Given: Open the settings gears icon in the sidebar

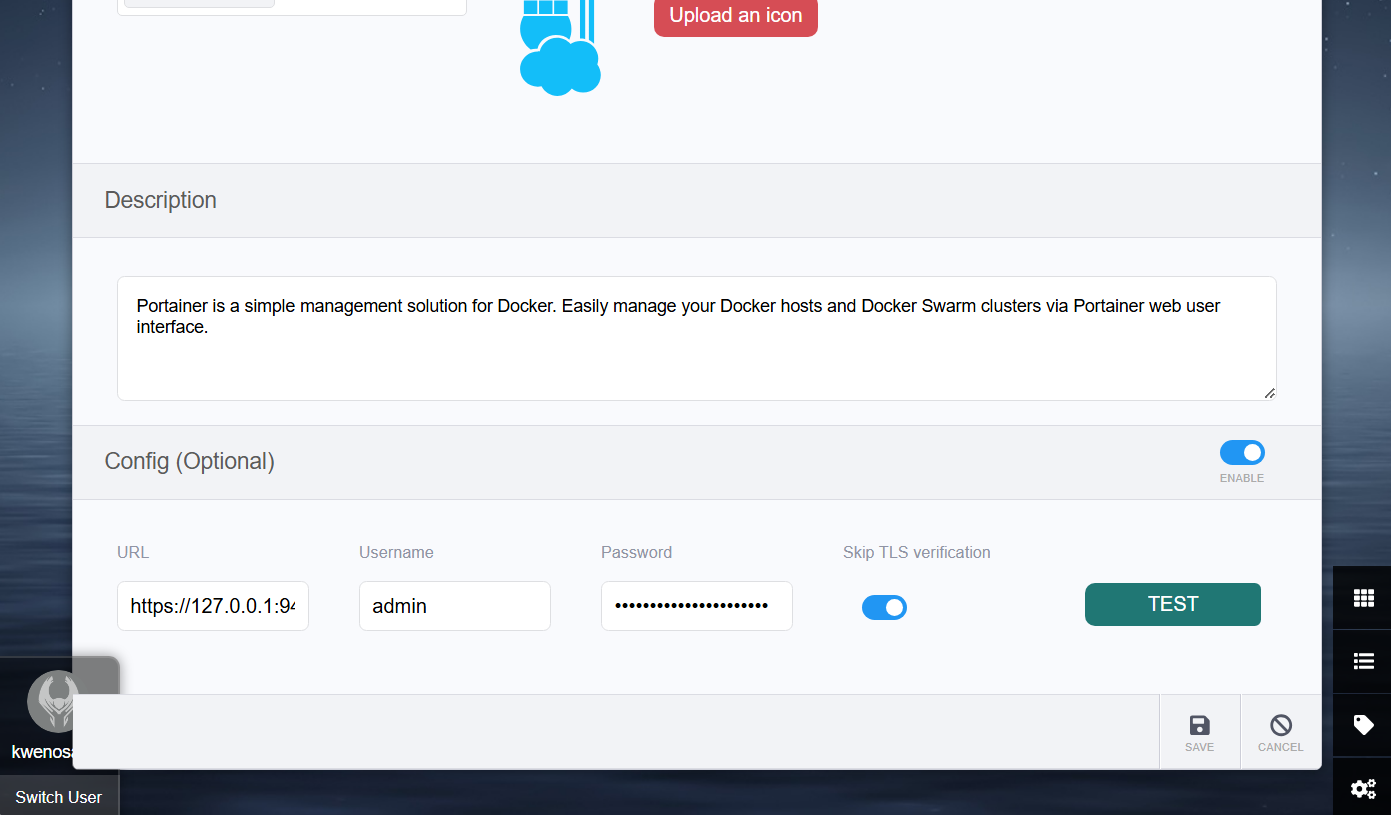Looking at the screenshot, I should (x=1363, y=788).
